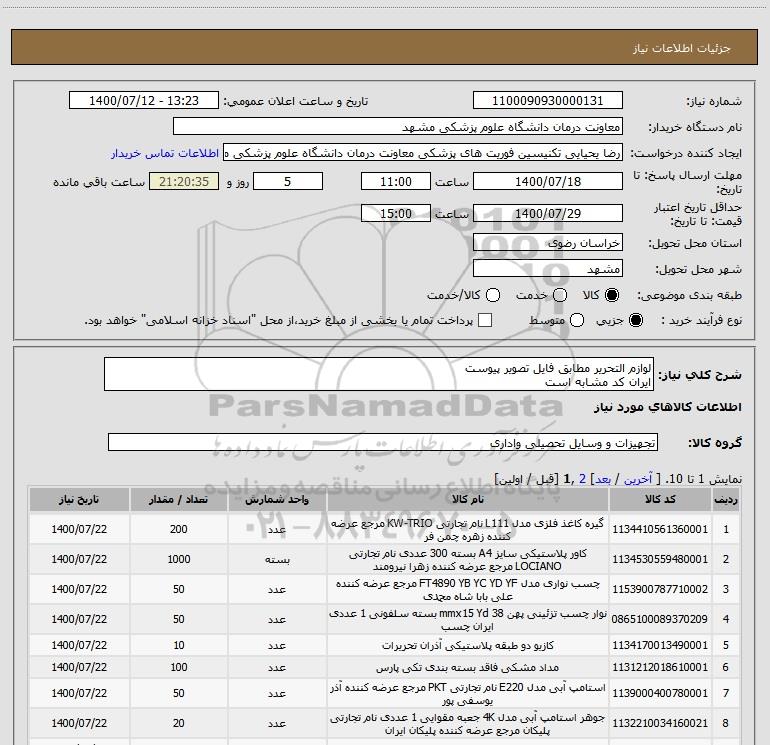The height and width of the screenshot is (745, 770).
Task: Click the شماره نیاز field 1100090930000131
Action: pos(548,101)
